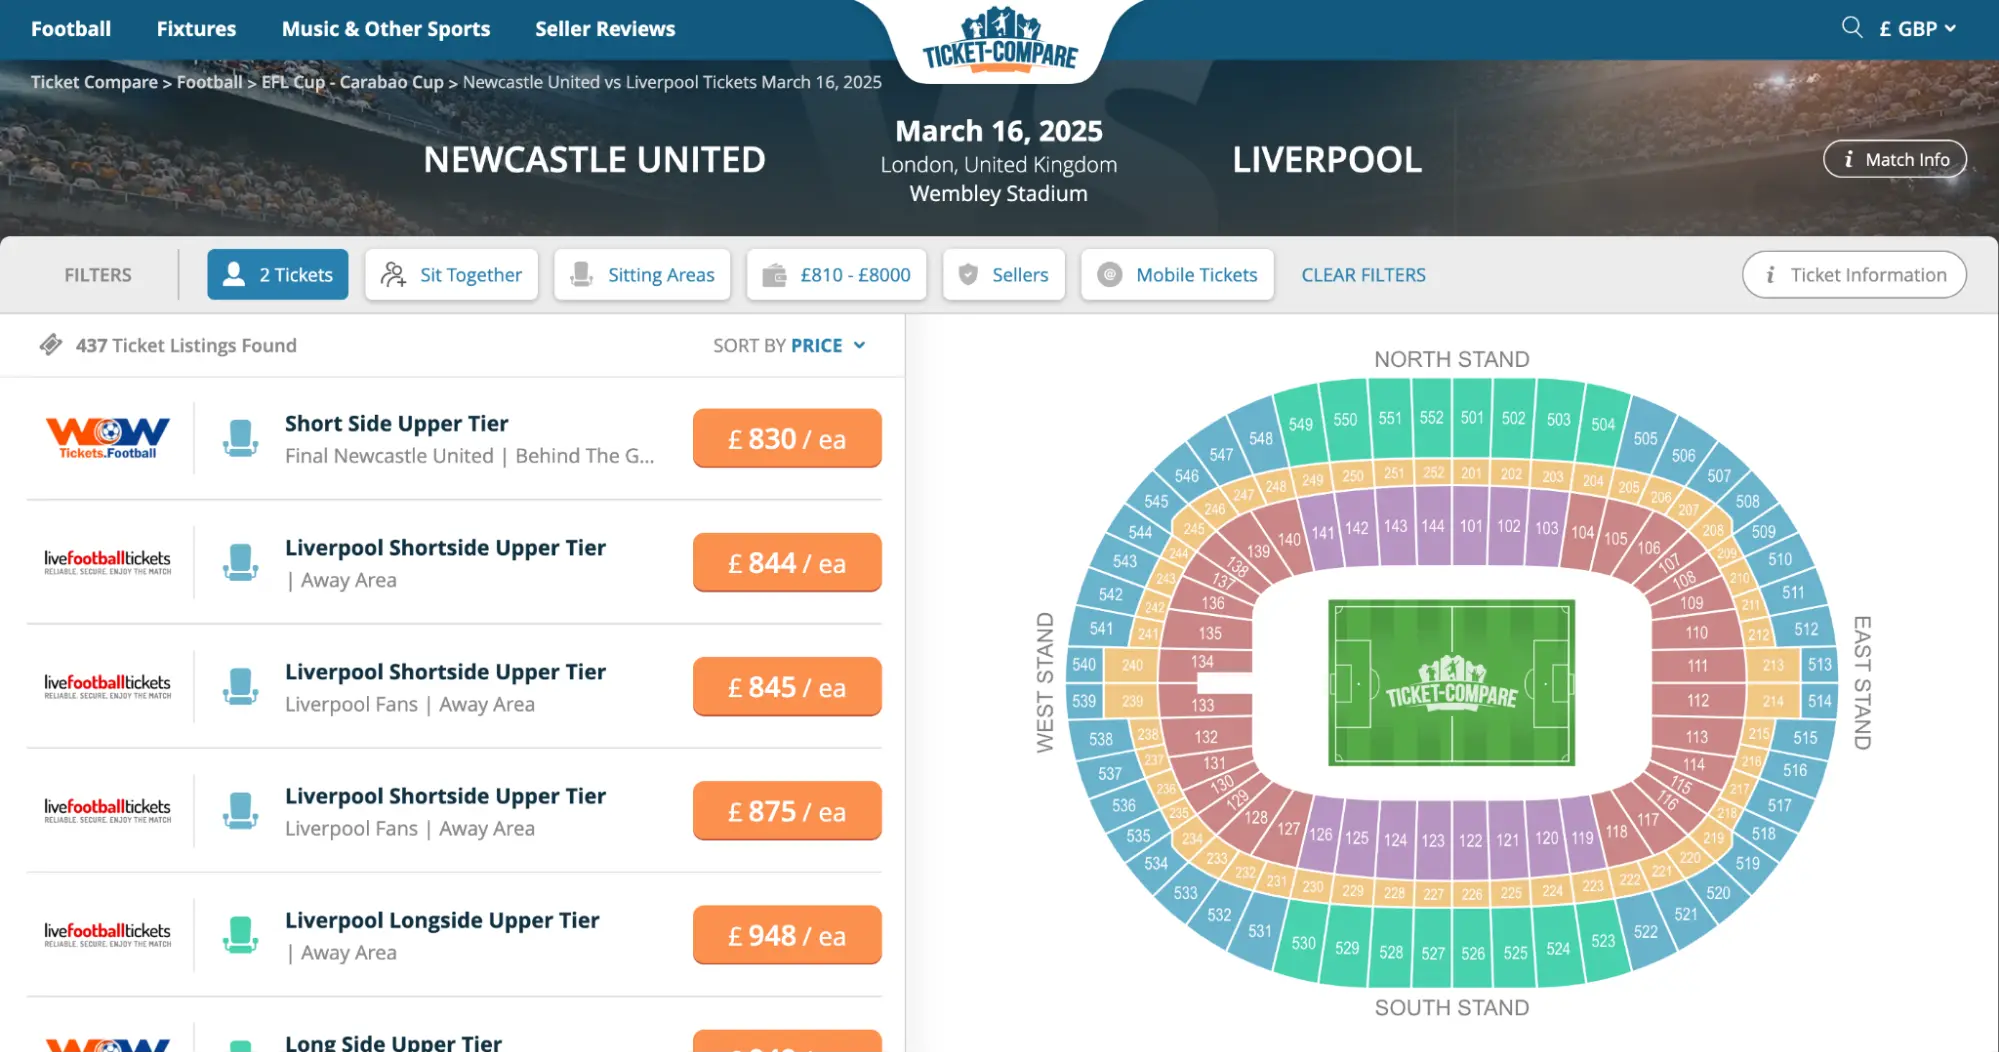1999x1053 pixels.
Task: Toggle the Mobile Tickets filter
Action: (x=1177, y=274)
